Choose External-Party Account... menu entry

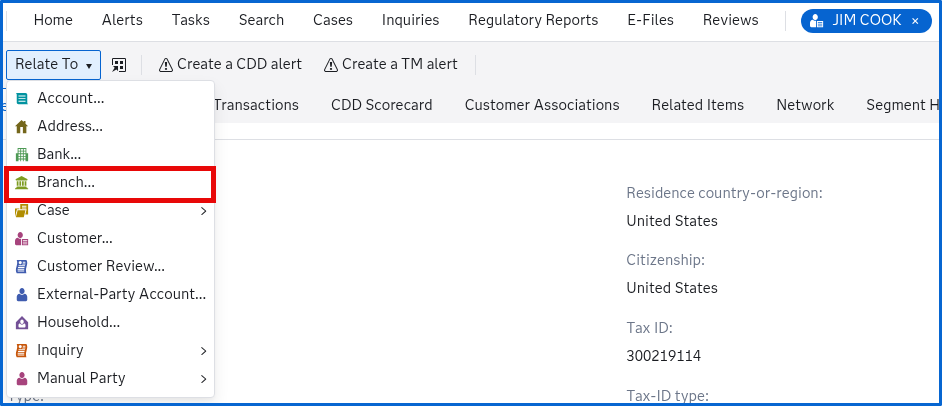120,294
